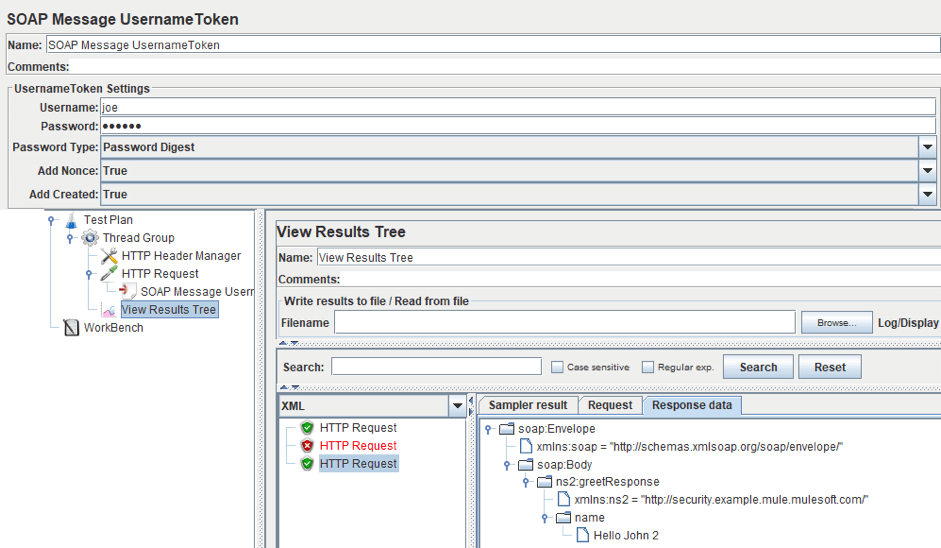Click the WorkBench clipboard icon
Screen dimensions: 941x548
pos(71,328)
